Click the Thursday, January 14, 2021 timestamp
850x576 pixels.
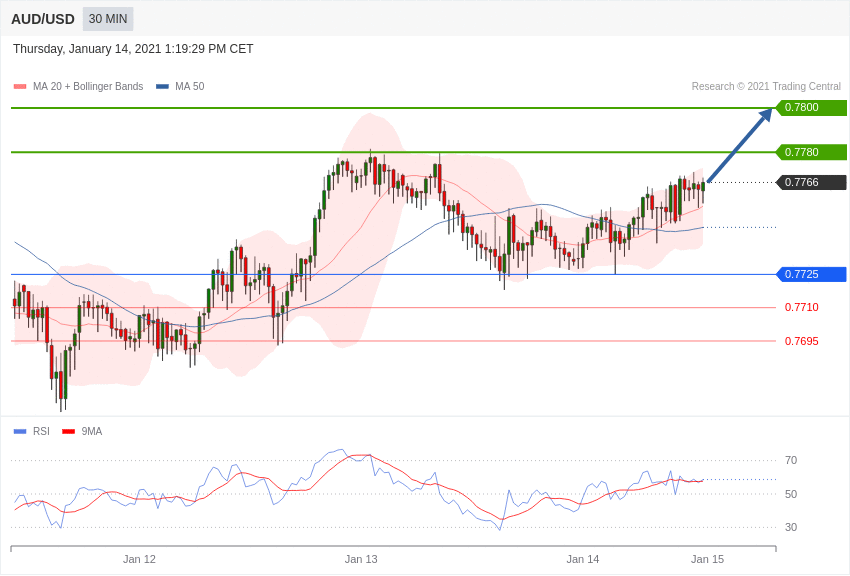133,49
